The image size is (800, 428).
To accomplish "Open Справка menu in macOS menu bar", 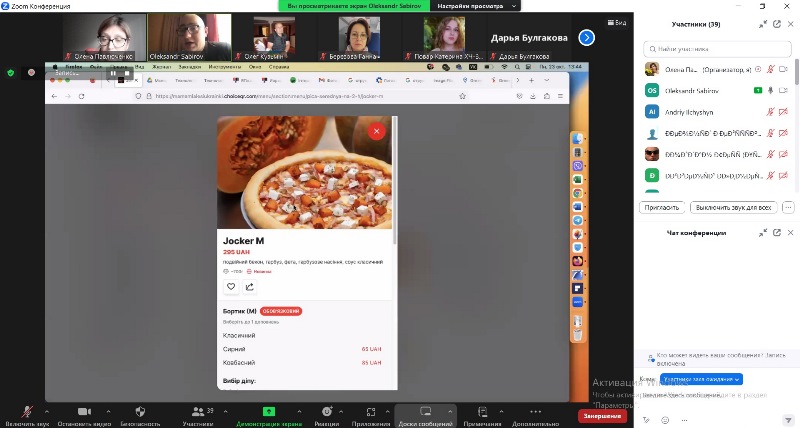I will (279, 67).
